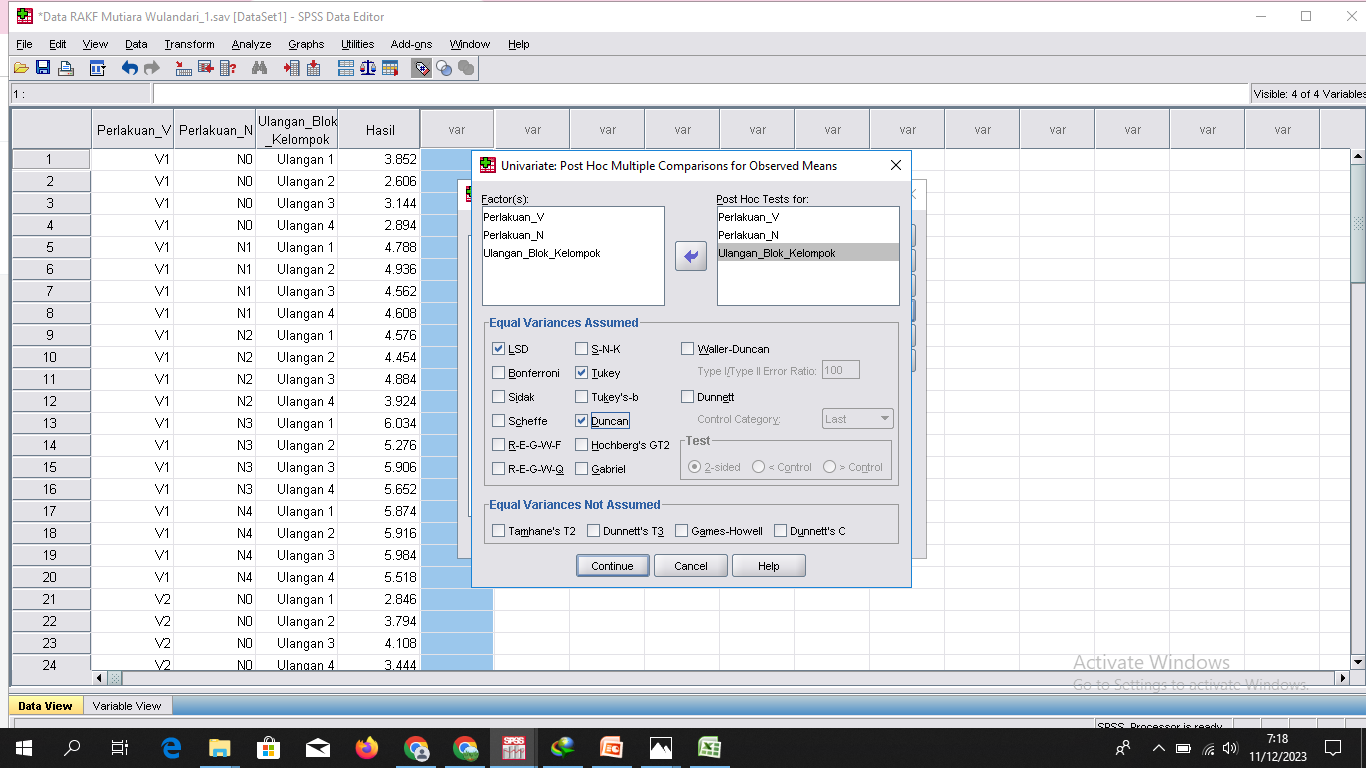
Task: Click the Variables info icon with question mark
Action: (228, 68)
